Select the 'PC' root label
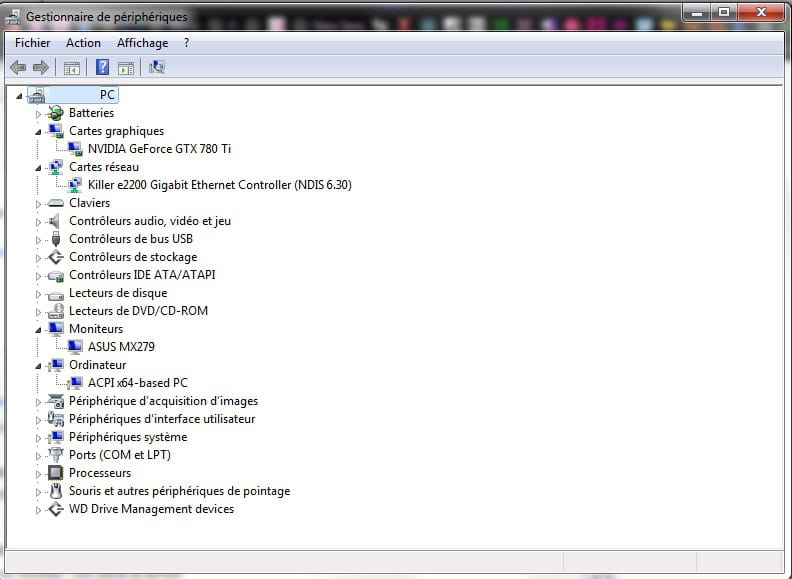 107,95
